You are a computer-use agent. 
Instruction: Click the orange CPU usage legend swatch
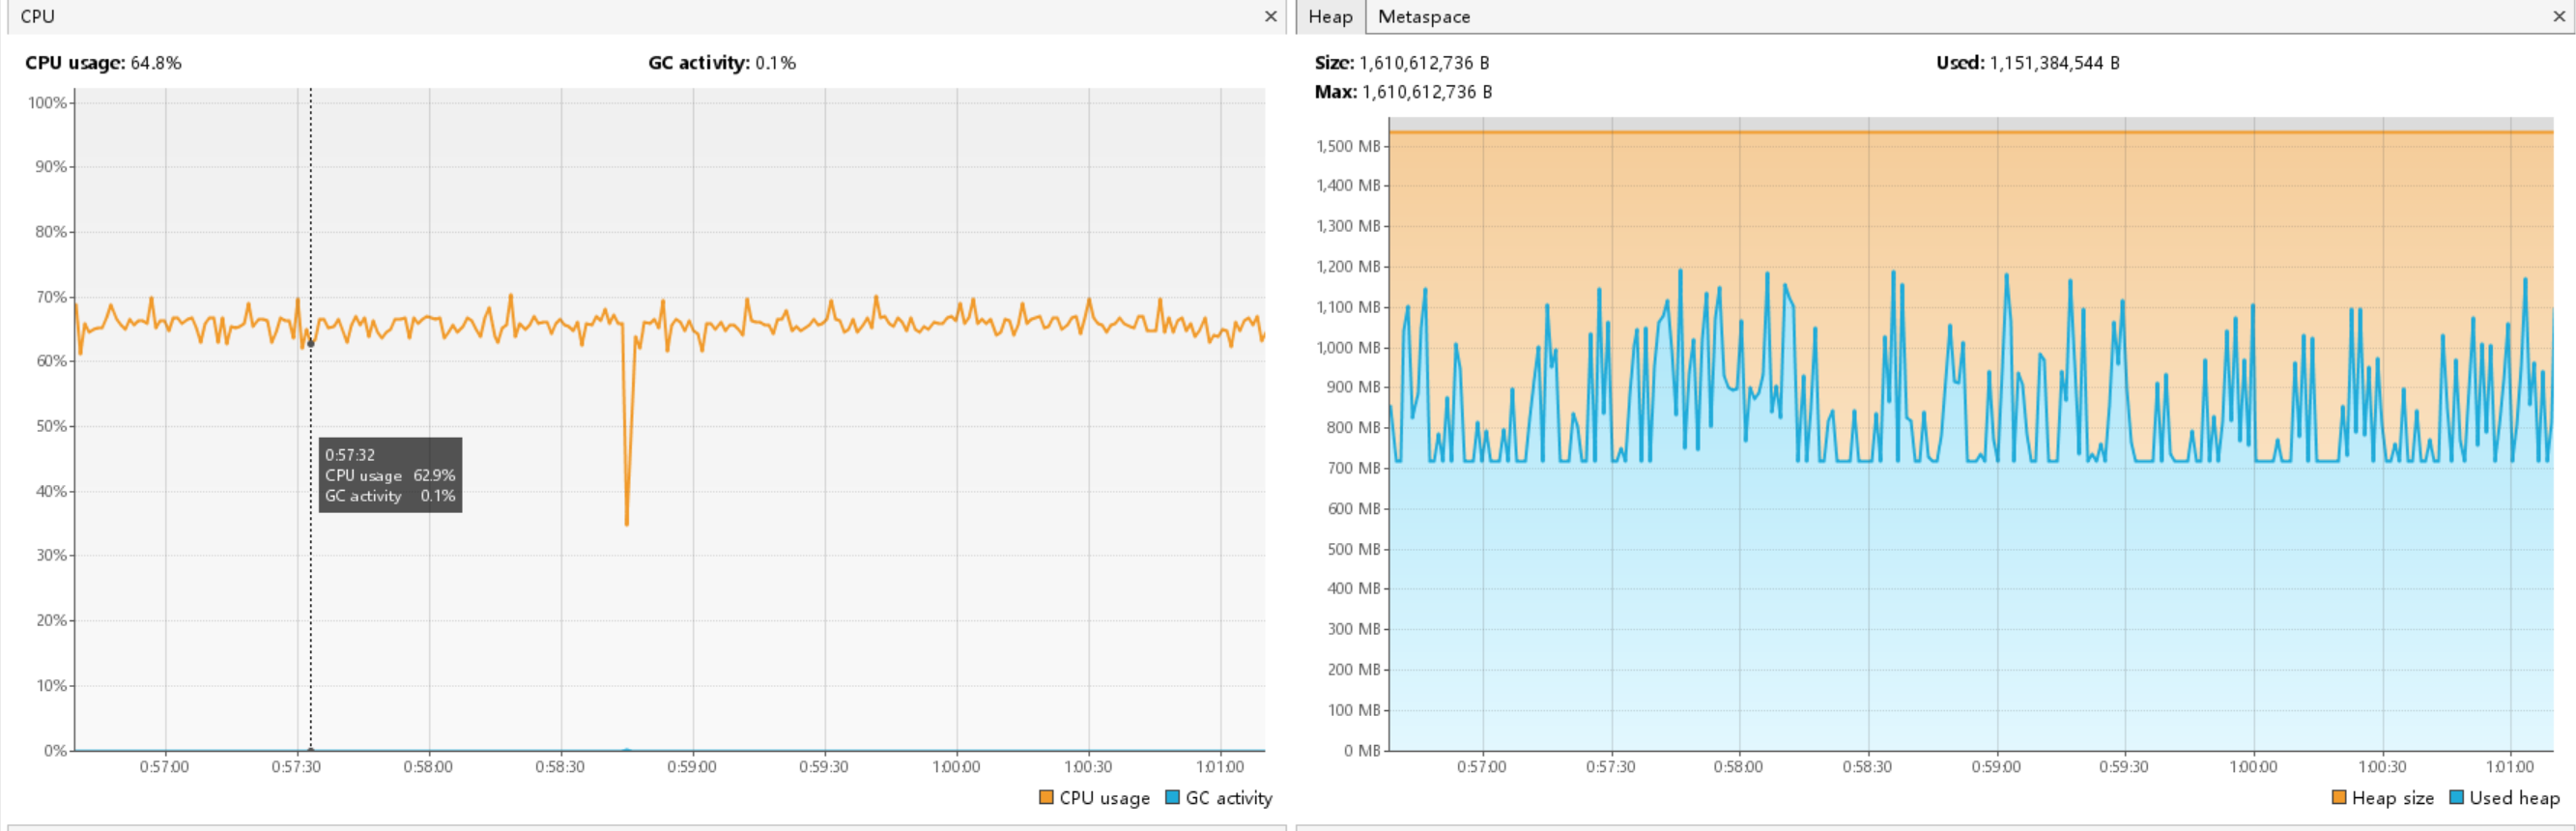click(x=1046, y=797)
